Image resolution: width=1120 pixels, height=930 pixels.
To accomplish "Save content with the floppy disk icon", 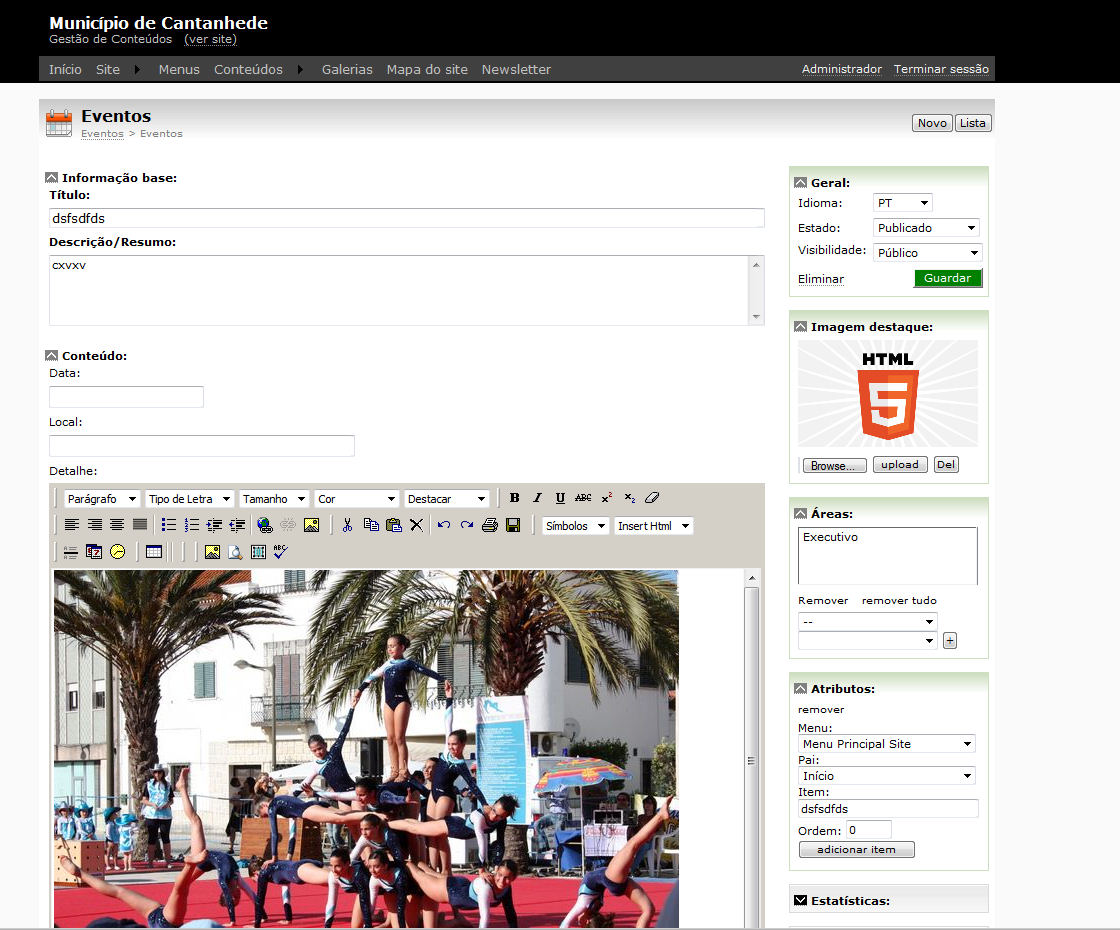I will click(513, 525).
